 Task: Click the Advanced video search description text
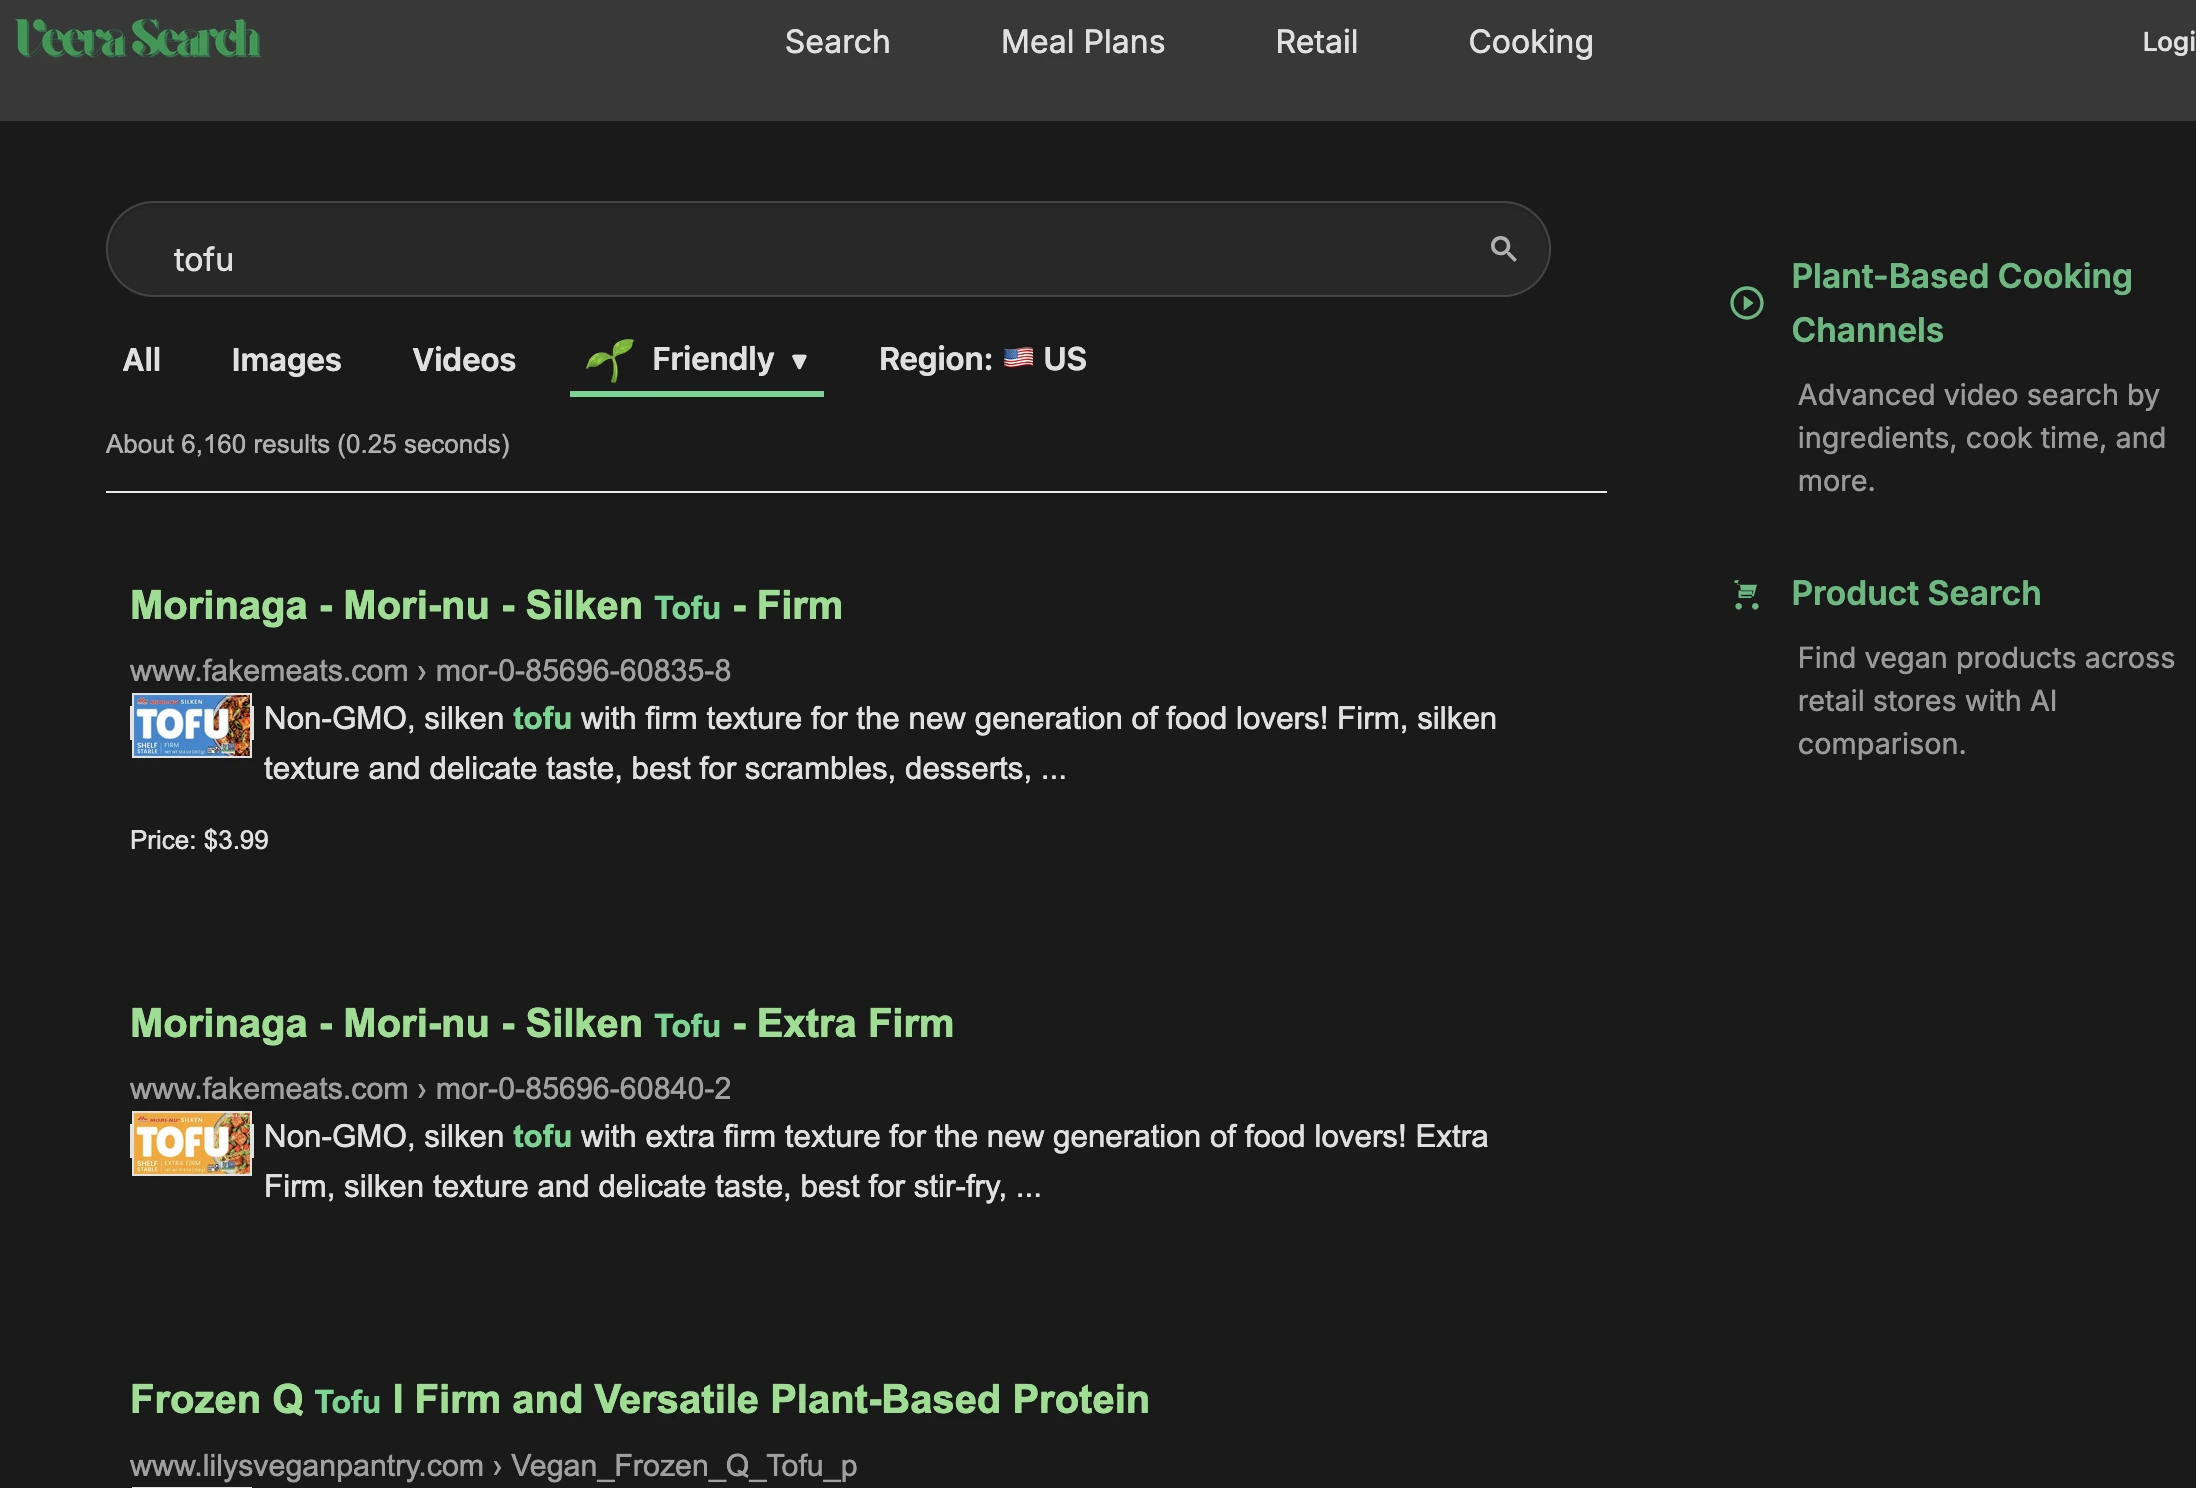(1981, 438)
